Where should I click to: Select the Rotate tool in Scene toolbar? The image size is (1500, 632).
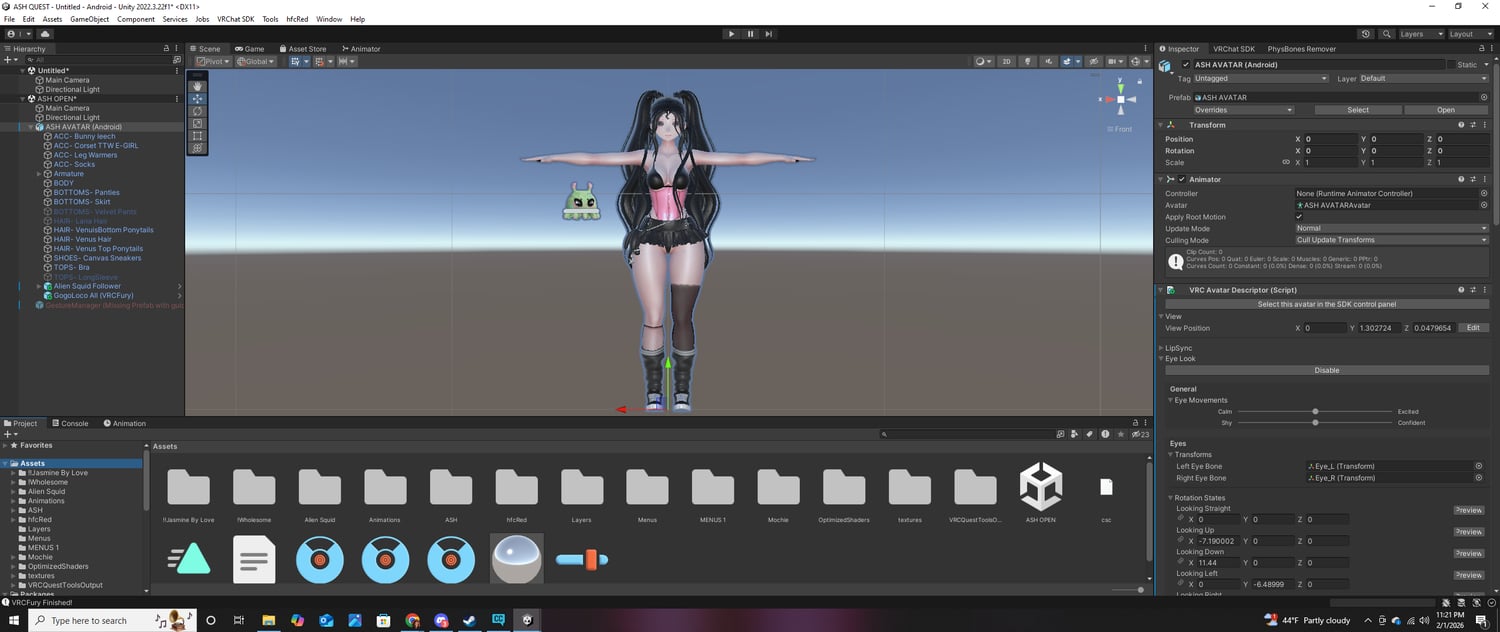(x=197, y=111)
